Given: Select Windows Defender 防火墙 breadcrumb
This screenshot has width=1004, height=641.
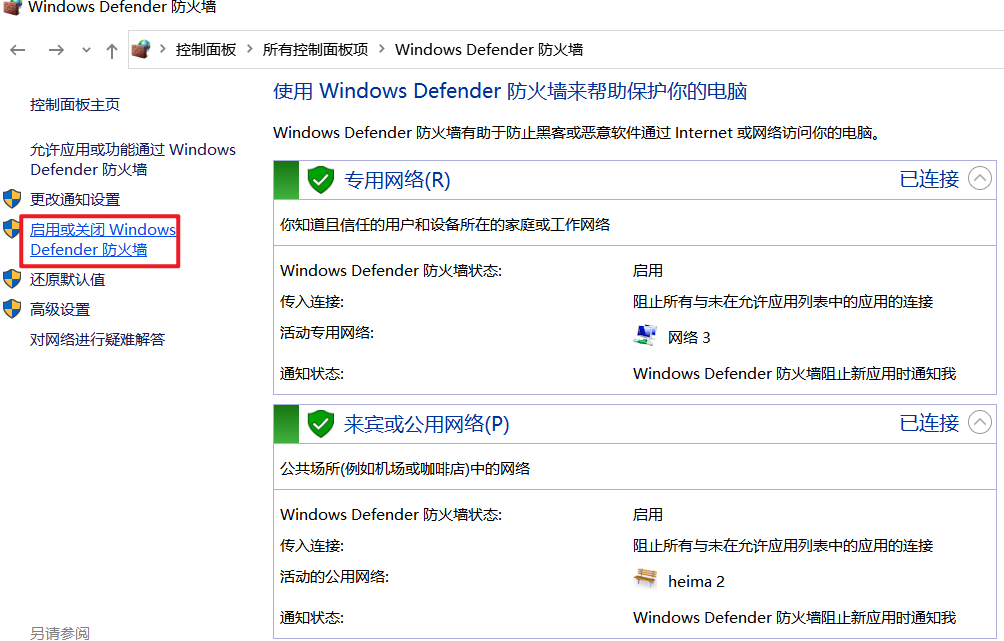Looking at the screenshot, I should click(489, 49).
